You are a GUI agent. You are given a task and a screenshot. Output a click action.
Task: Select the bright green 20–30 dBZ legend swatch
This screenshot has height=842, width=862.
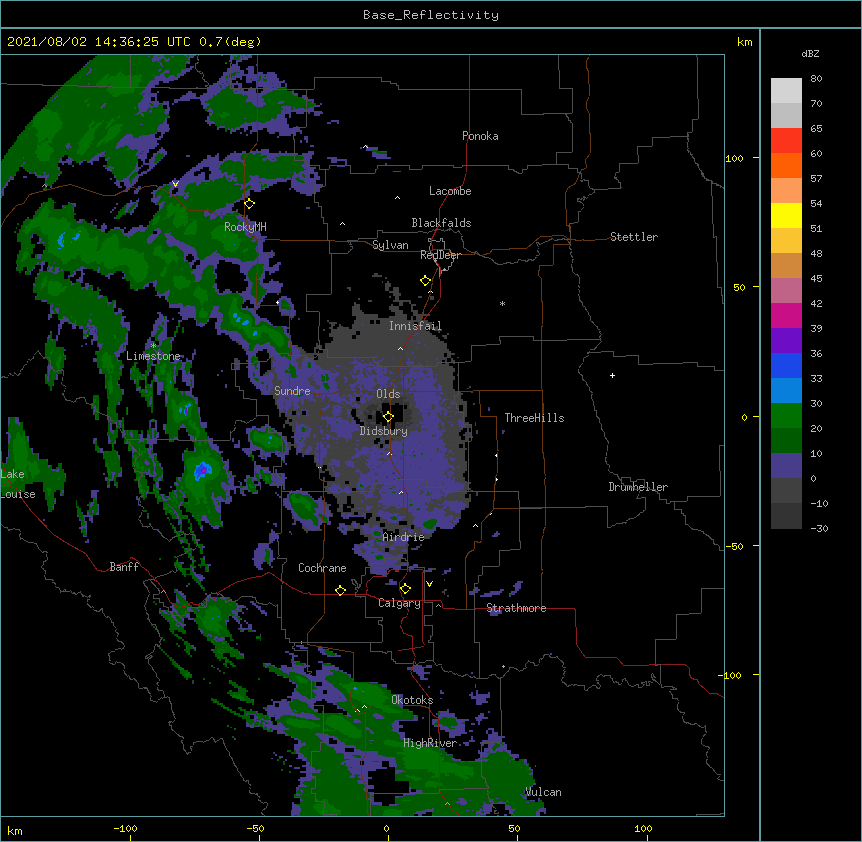tap(786, 416)
